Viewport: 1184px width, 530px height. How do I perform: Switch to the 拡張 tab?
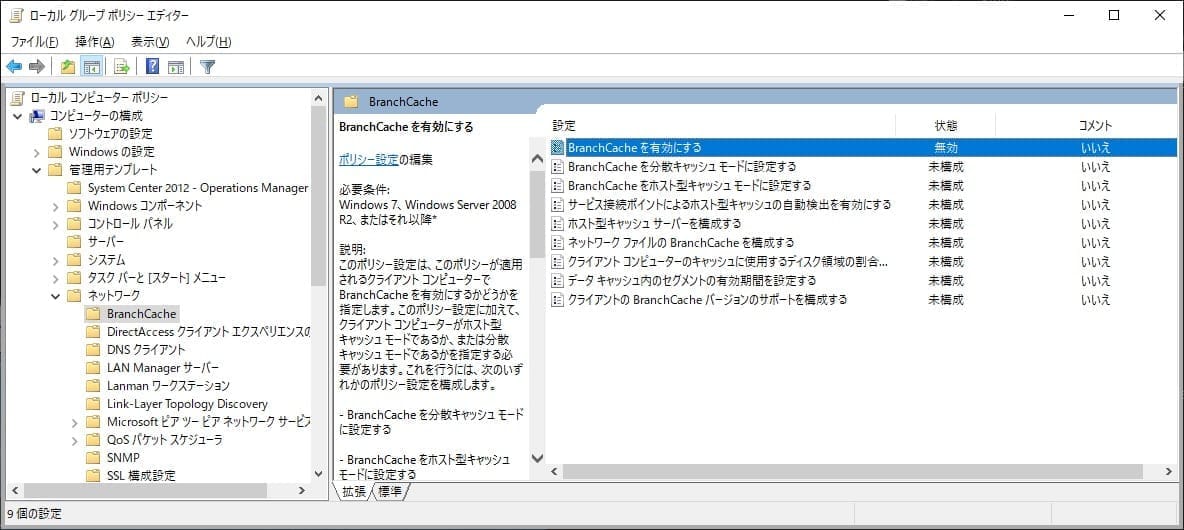[353, 491]
